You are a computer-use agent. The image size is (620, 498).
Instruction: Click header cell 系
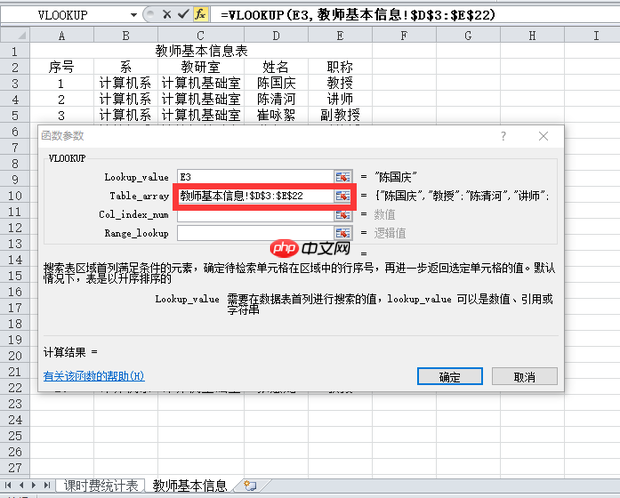coord(126,67)
